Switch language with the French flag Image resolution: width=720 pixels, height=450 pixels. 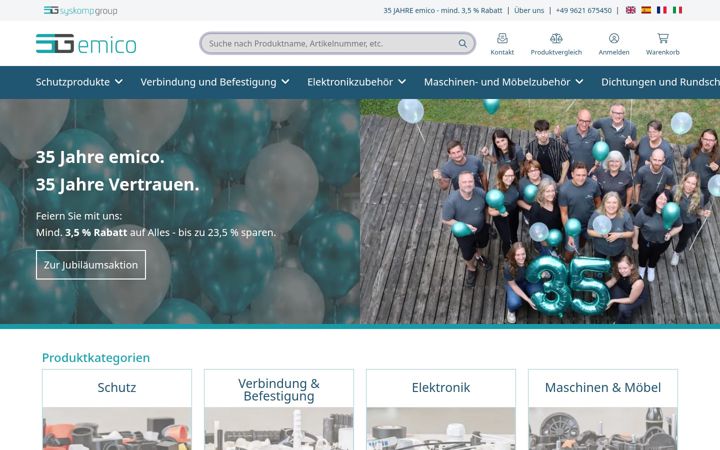click(x=662, y=10)
